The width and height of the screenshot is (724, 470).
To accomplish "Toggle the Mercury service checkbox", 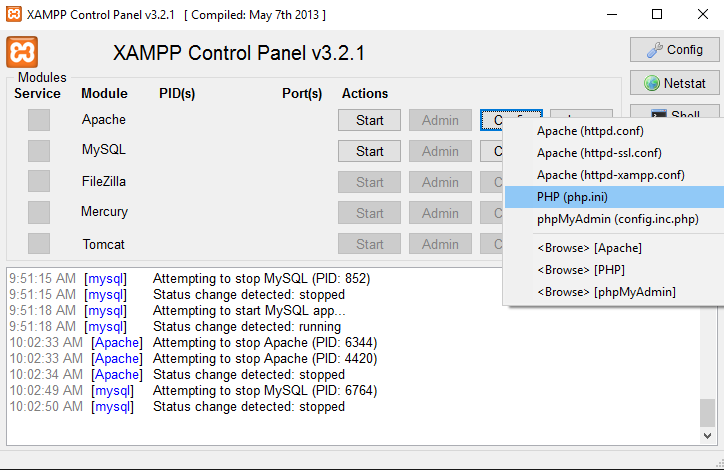I will pyautogui.click(x=39, y=212).
